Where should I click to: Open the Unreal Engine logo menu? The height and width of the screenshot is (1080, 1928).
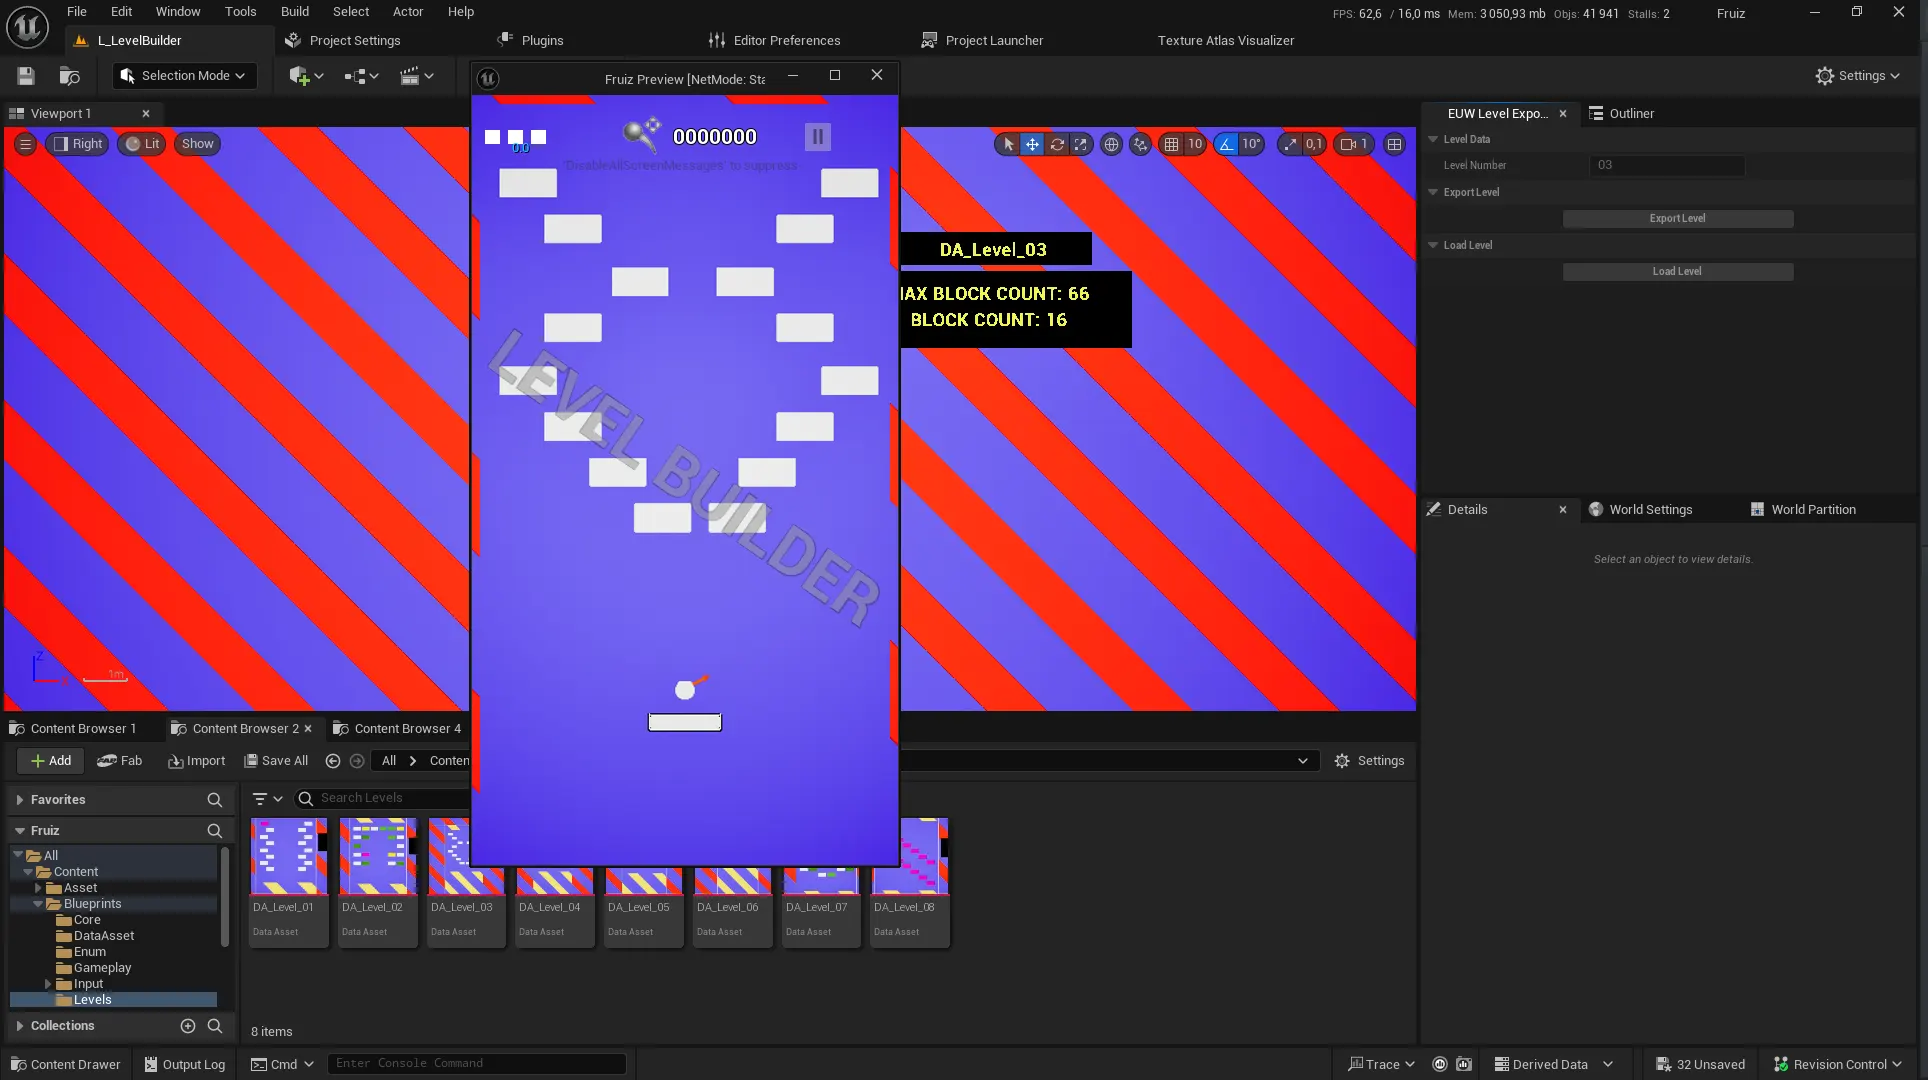[x=27, y=27]
